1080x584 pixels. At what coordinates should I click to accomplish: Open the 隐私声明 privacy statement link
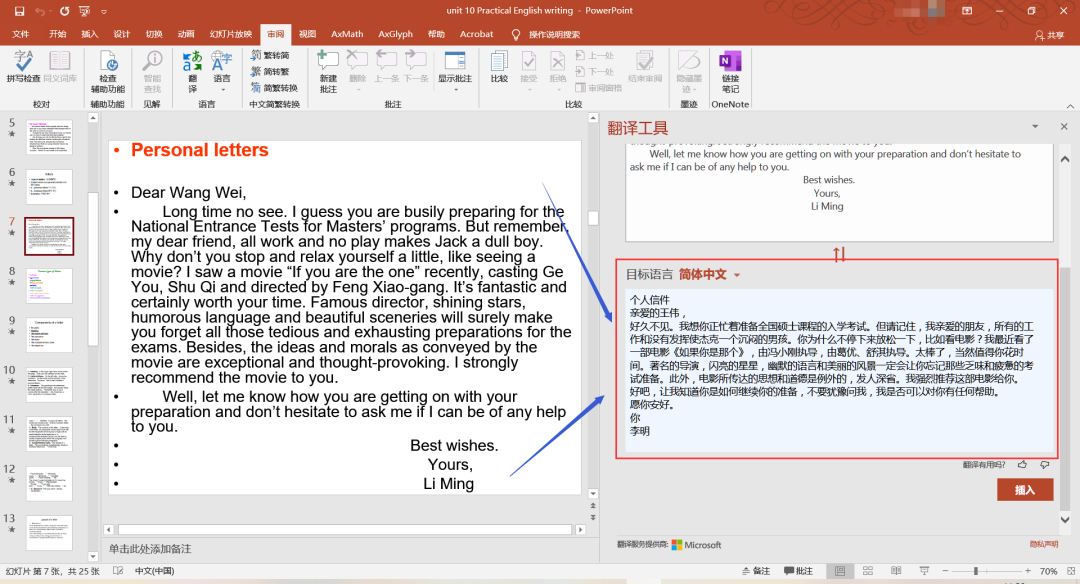[x=1043, y=544]
